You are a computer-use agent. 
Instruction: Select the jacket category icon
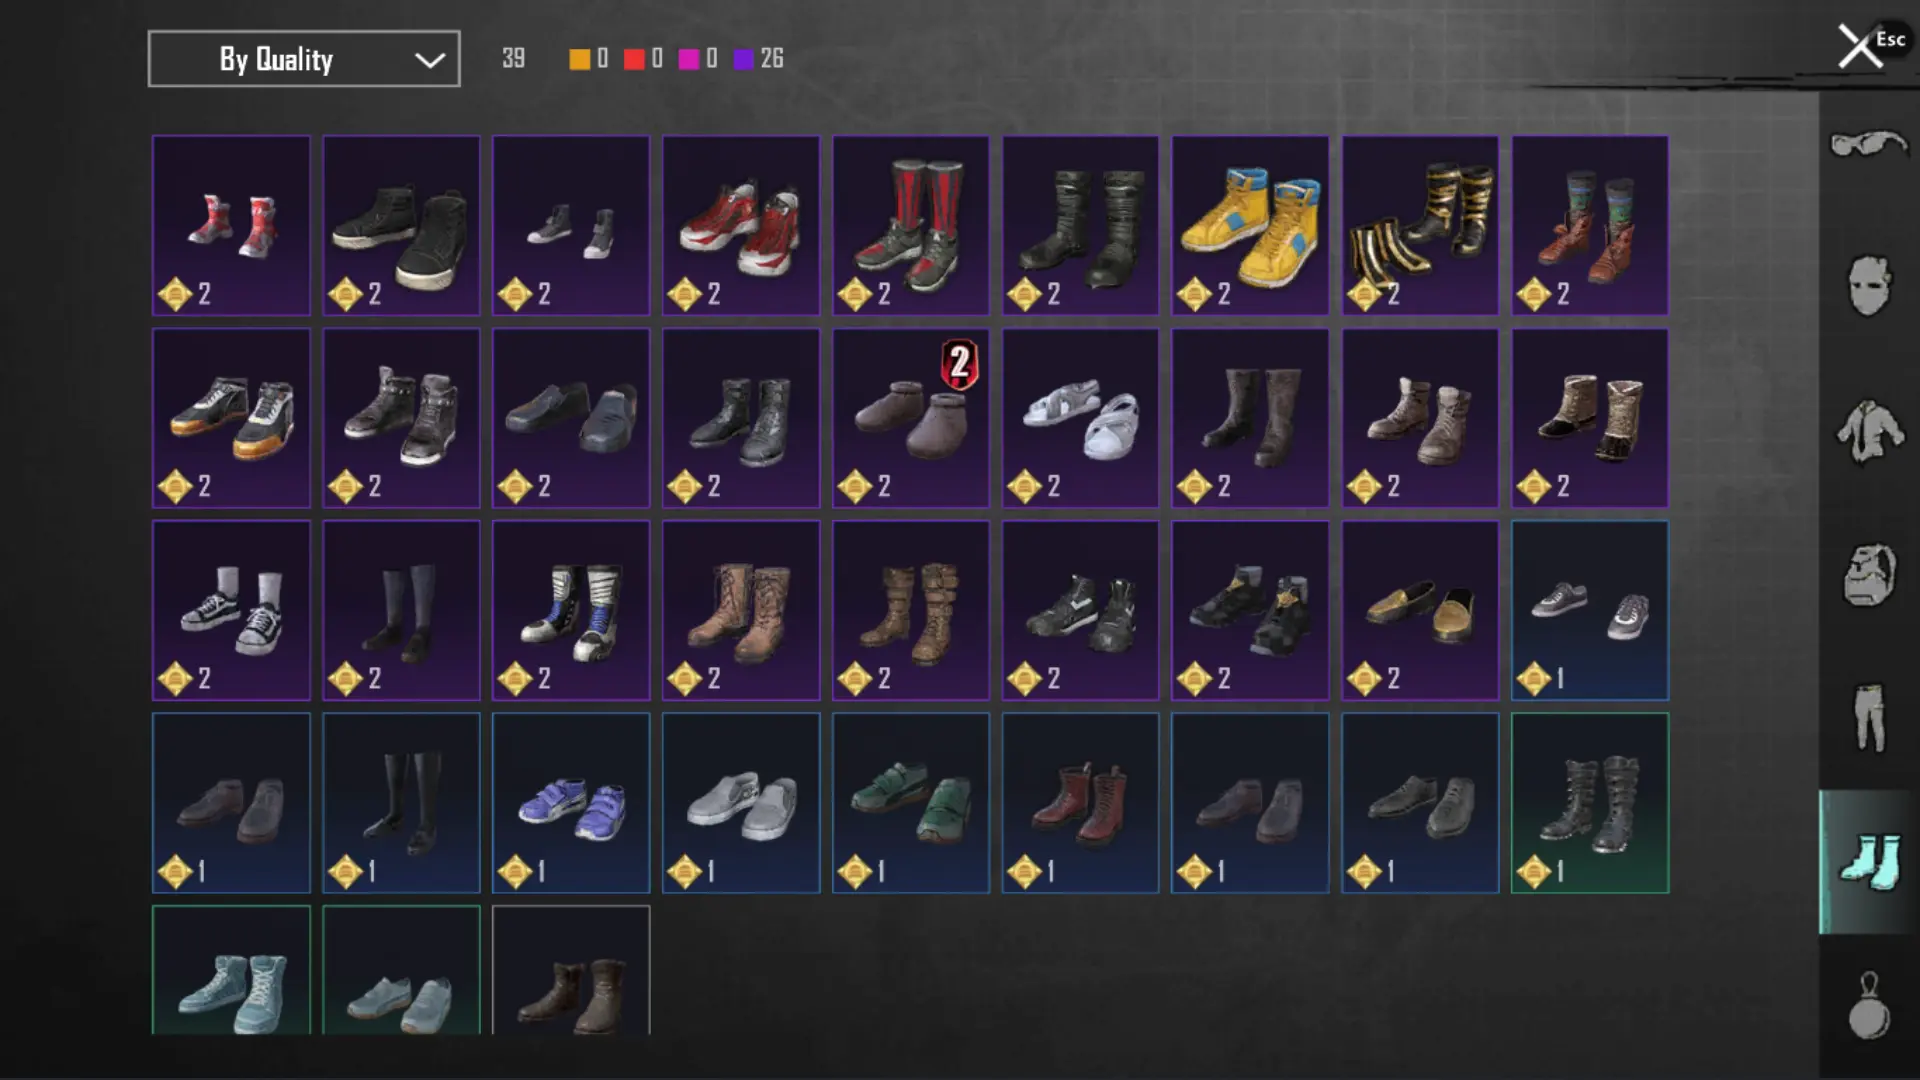1868,431
